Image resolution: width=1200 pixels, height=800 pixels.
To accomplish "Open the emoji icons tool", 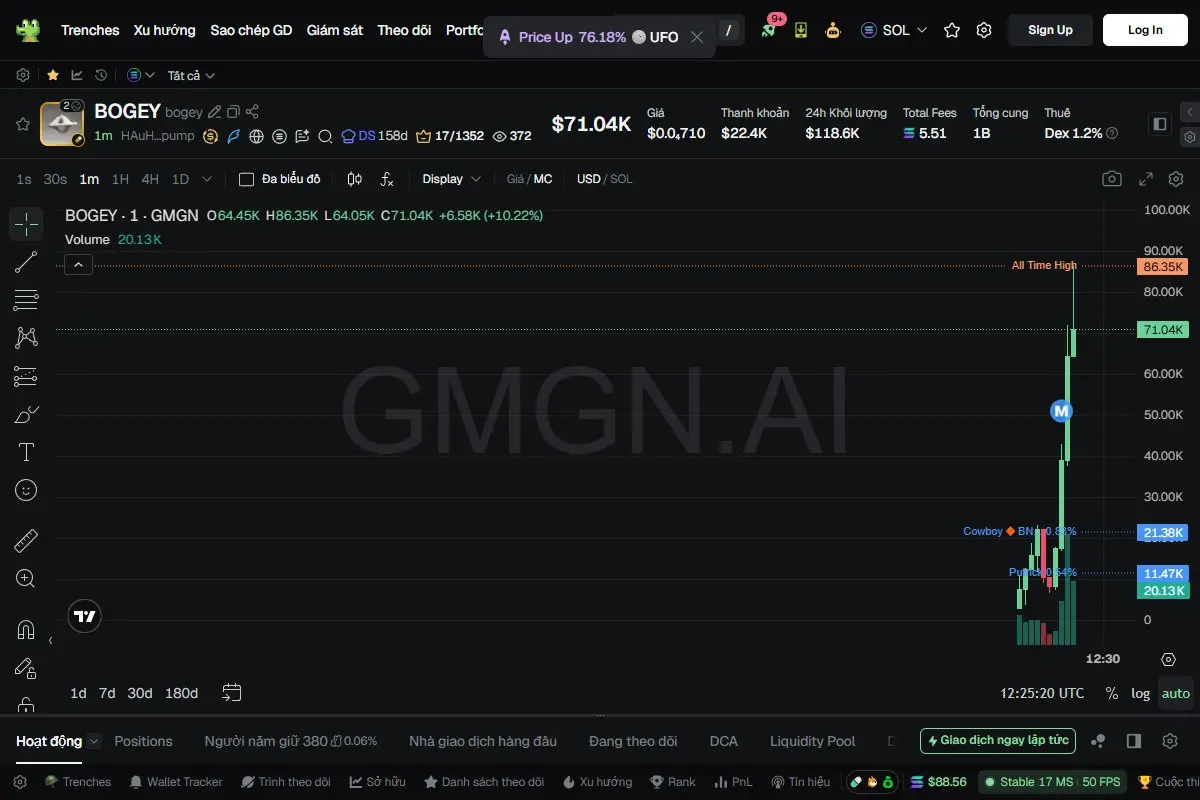I will coord(26,490).
